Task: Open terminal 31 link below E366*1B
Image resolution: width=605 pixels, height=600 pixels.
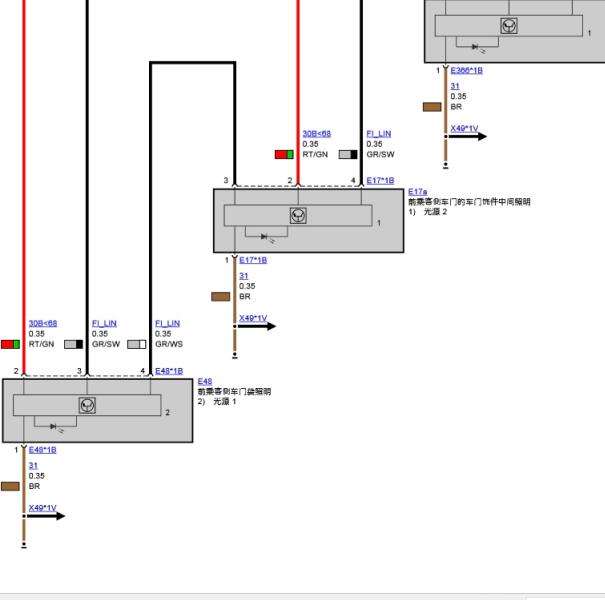Action: (455, 86)
